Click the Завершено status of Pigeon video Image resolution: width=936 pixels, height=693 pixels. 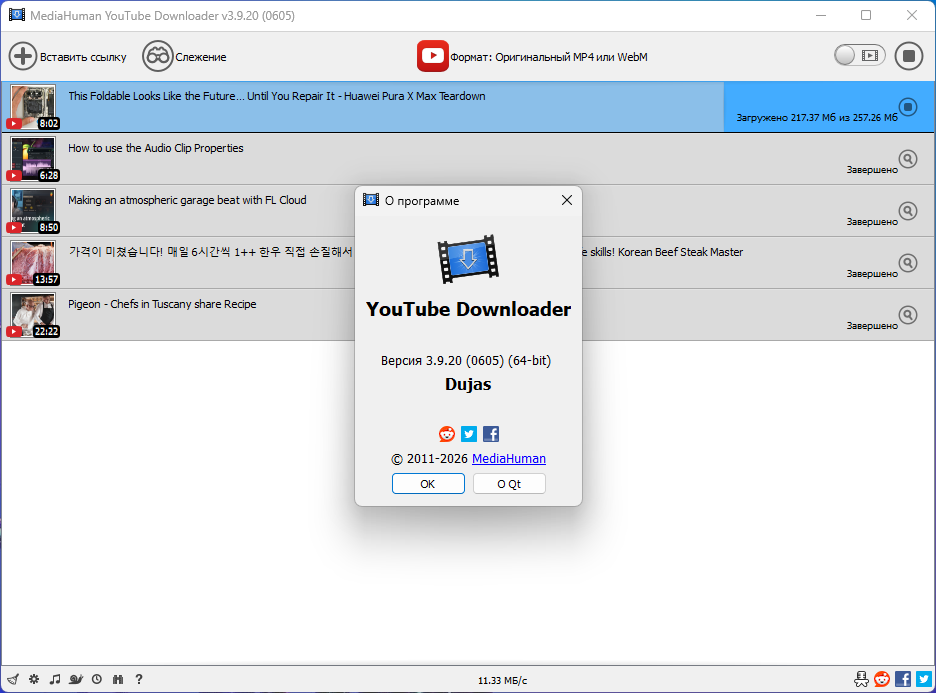[872, 326]
